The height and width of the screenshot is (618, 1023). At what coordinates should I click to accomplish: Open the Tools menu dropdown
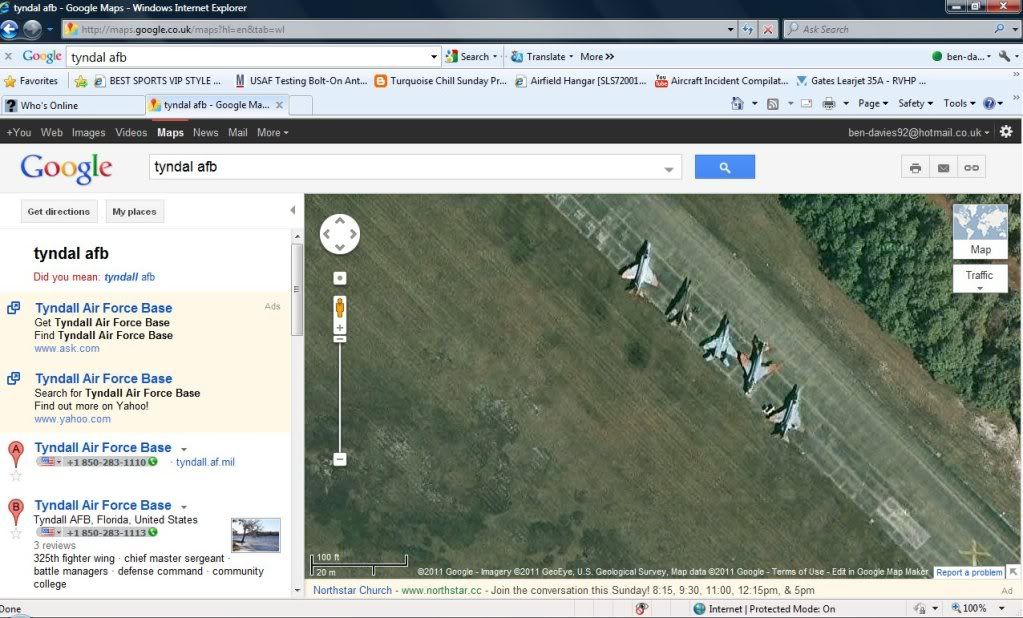[x=959, y=103]
